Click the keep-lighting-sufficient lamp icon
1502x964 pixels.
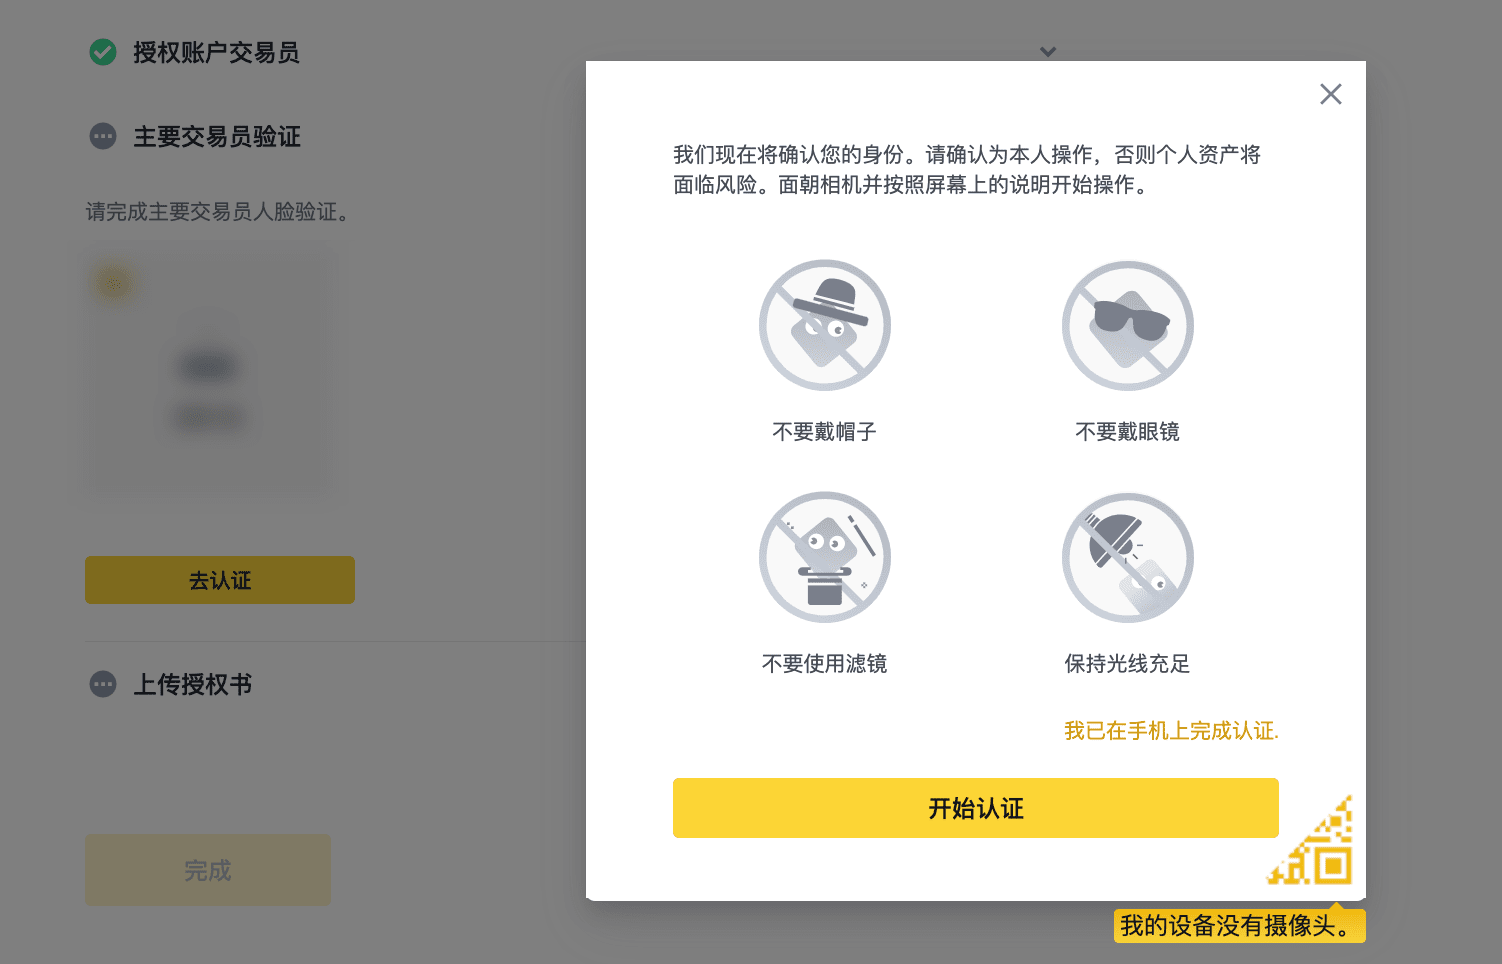1128,557
